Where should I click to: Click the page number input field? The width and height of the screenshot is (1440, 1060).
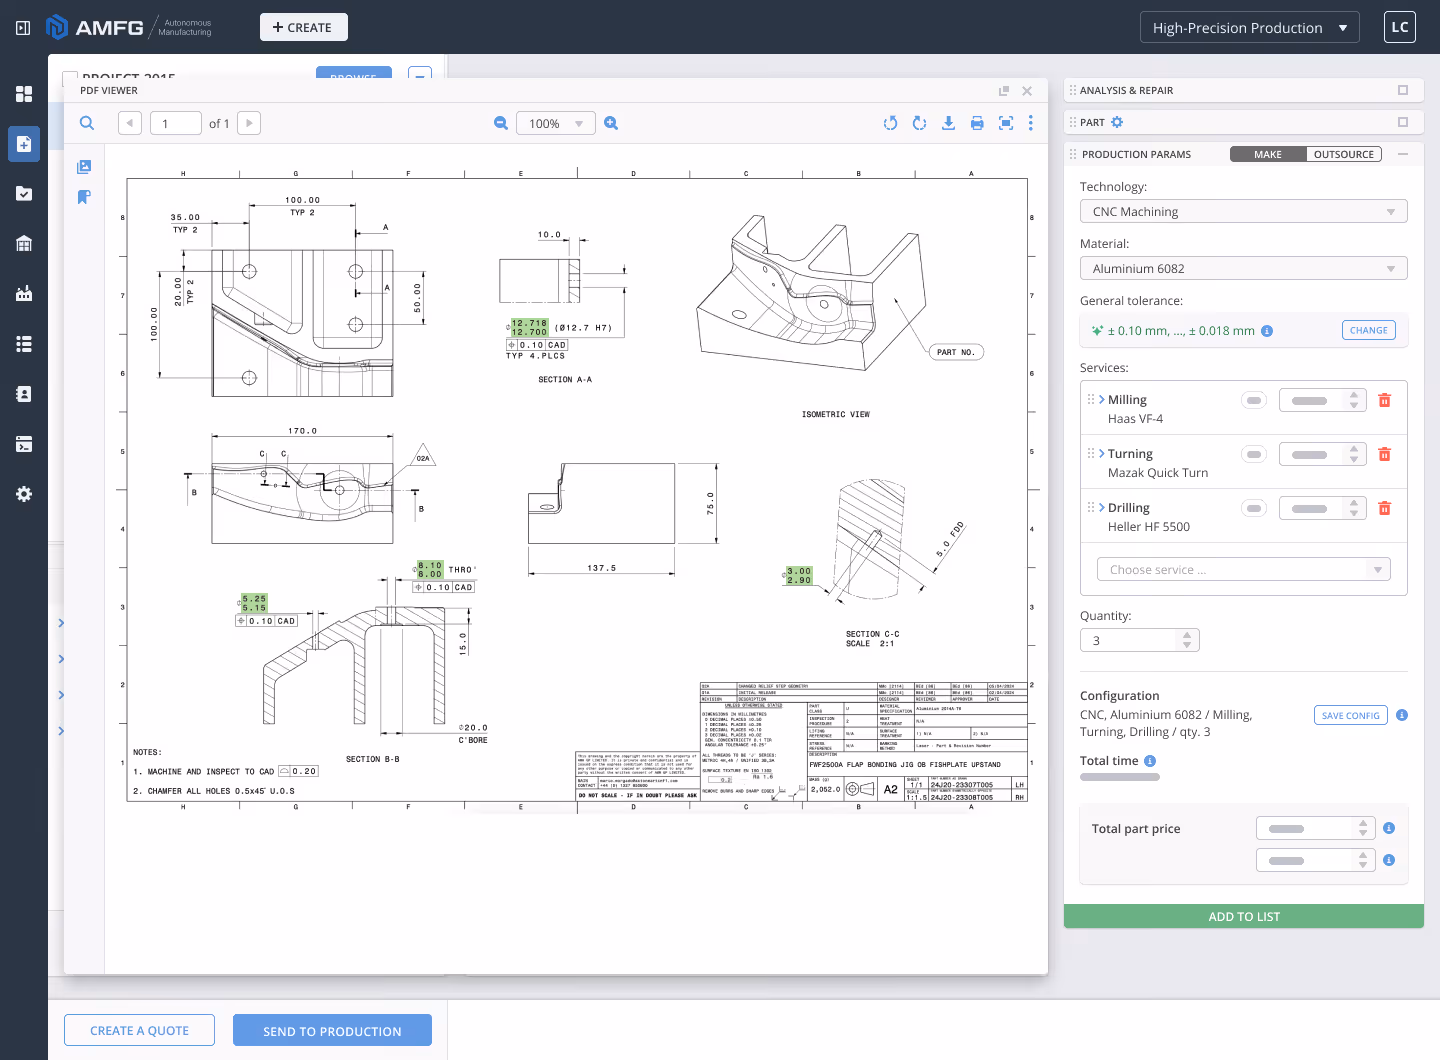[175, 123]
